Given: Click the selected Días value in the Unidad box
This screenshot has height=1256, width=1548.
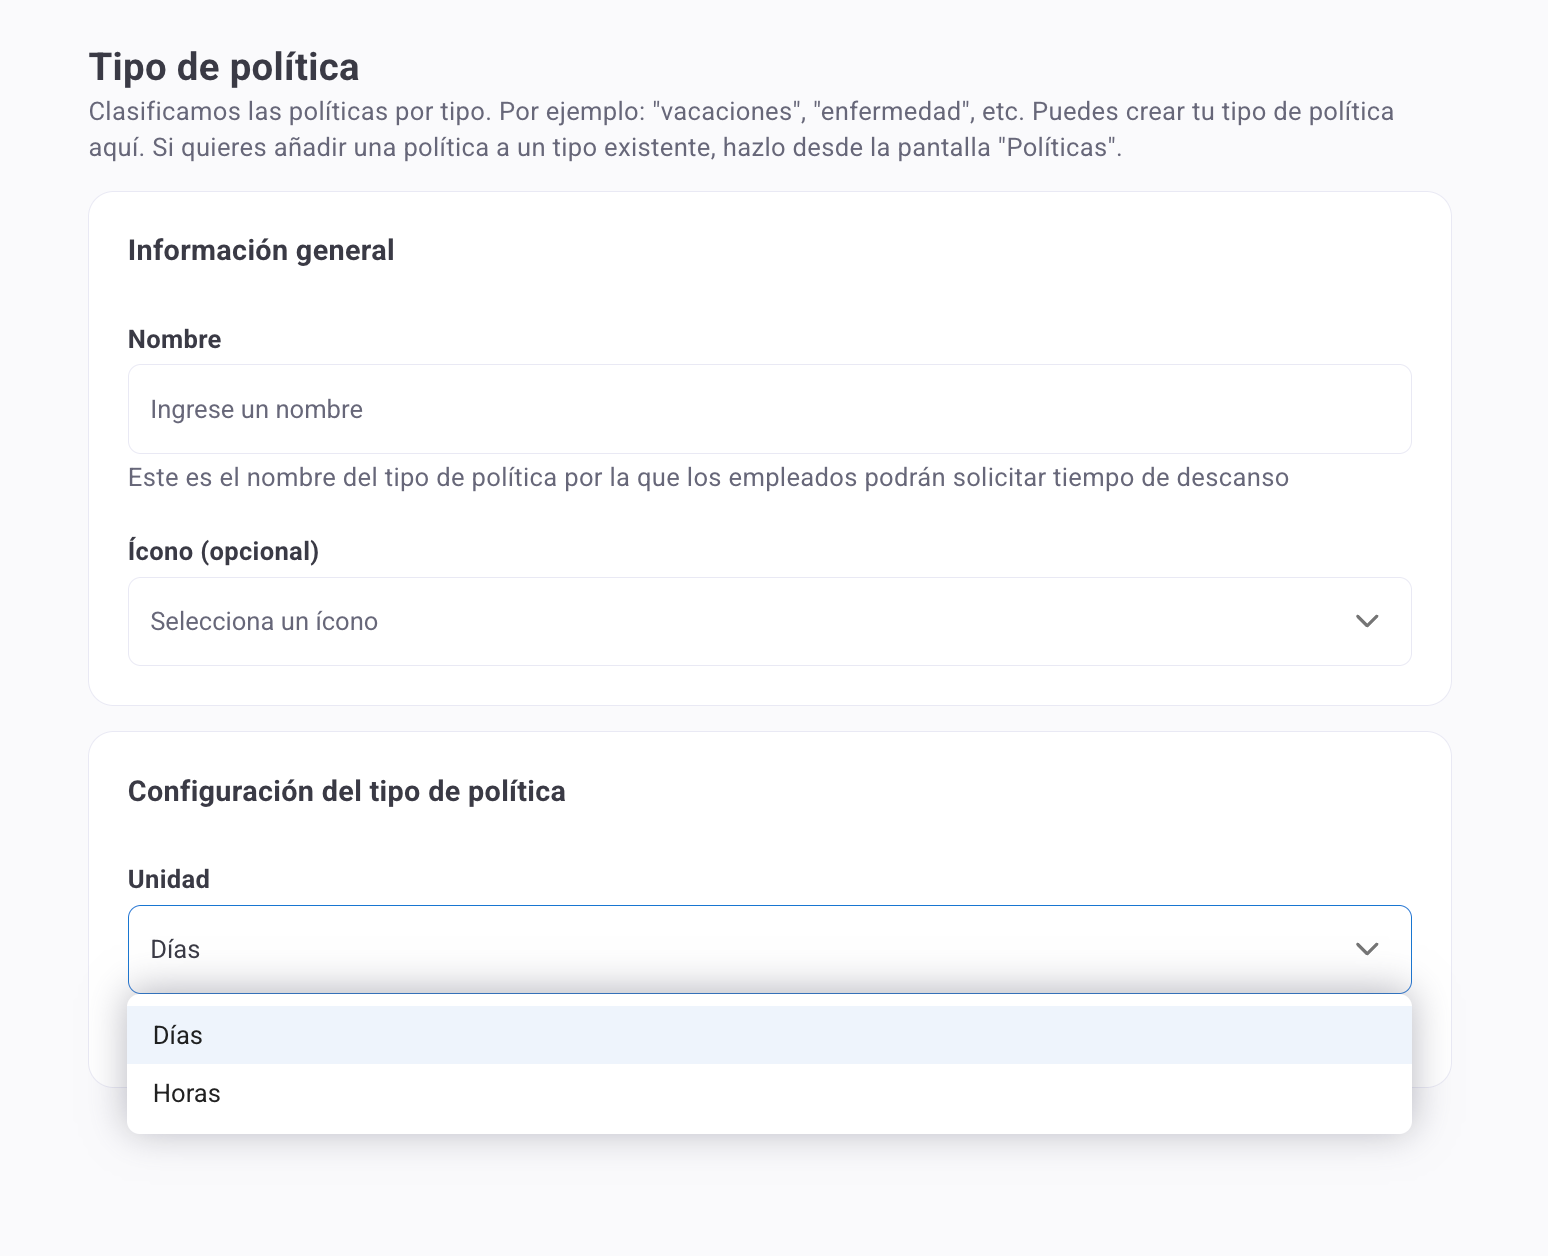Looking at the screenshot, I should (x=175, y=949).
